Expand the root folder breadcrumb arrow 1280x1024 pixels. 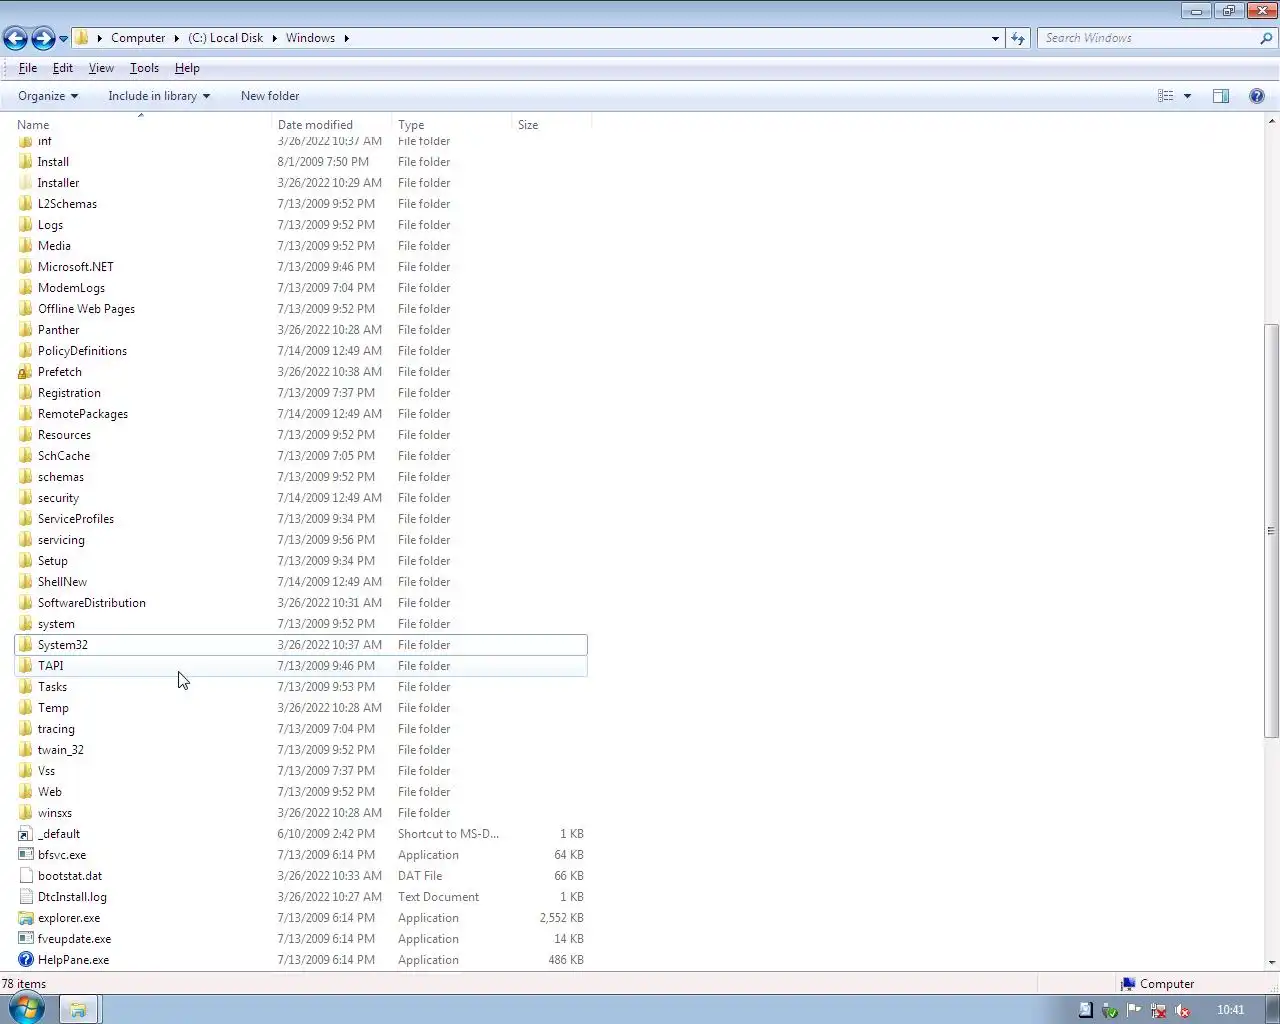[x=99, y=38]
